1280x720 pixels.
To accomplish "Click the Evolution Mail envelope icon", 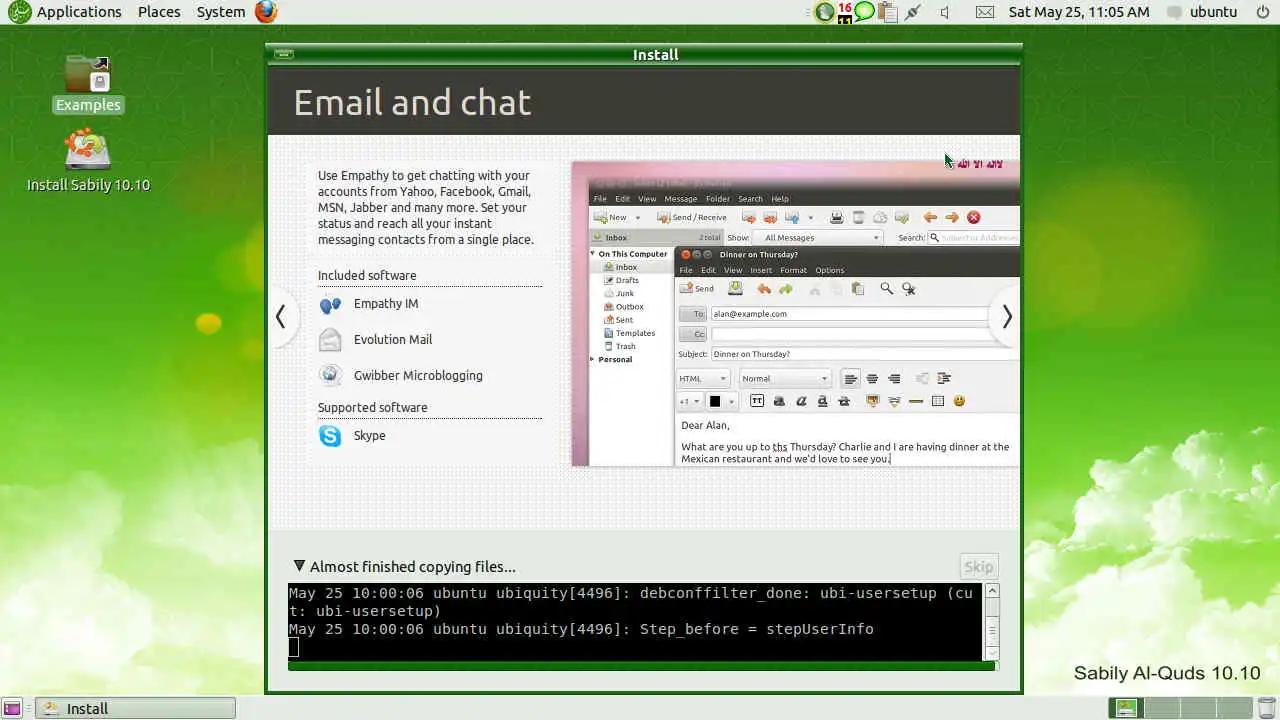I will (330, 340).
